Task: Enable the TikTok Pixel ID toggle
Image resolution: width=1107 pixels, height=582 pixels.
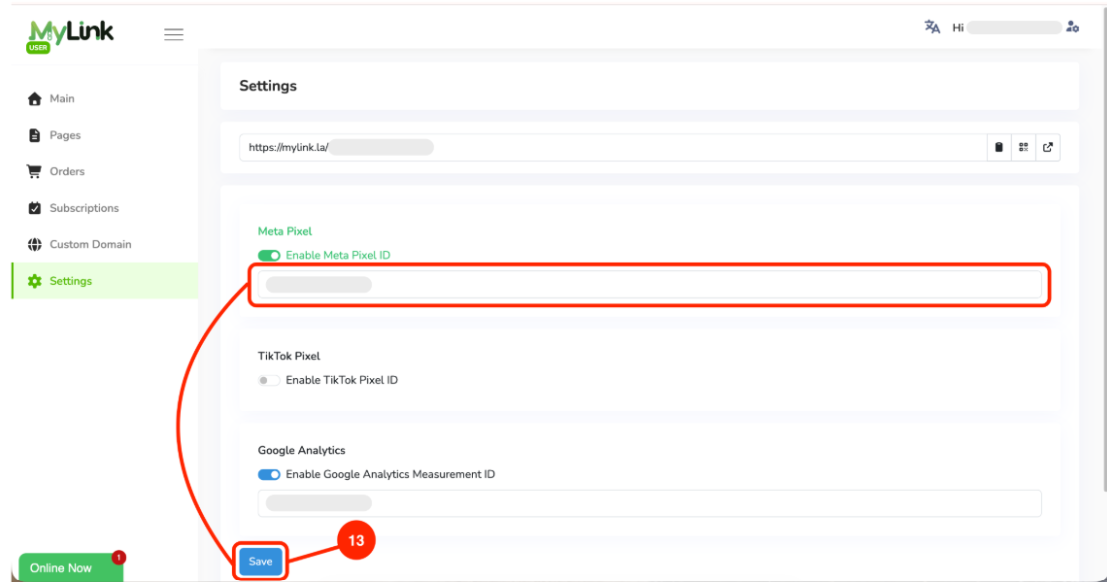Action: [269, 380]
